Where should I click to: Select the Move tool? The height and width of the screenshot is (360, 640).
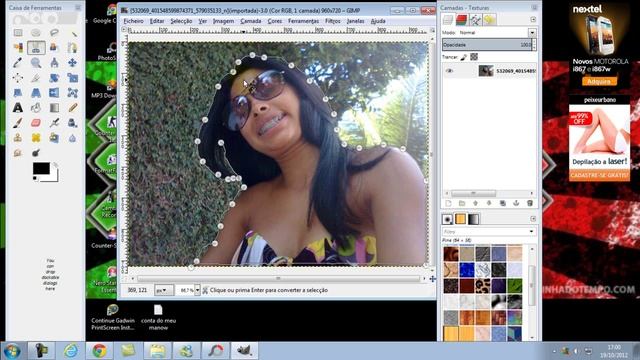[72, 62]
